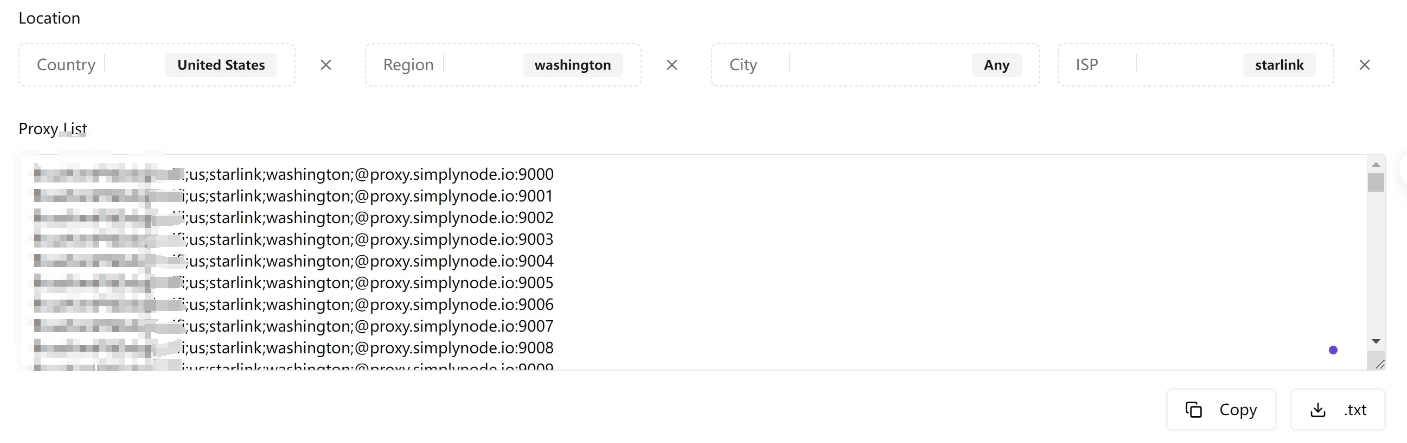Click the purple dot in the proxy list box
The image size is (1407, 443).
(x=1333, y=350)
